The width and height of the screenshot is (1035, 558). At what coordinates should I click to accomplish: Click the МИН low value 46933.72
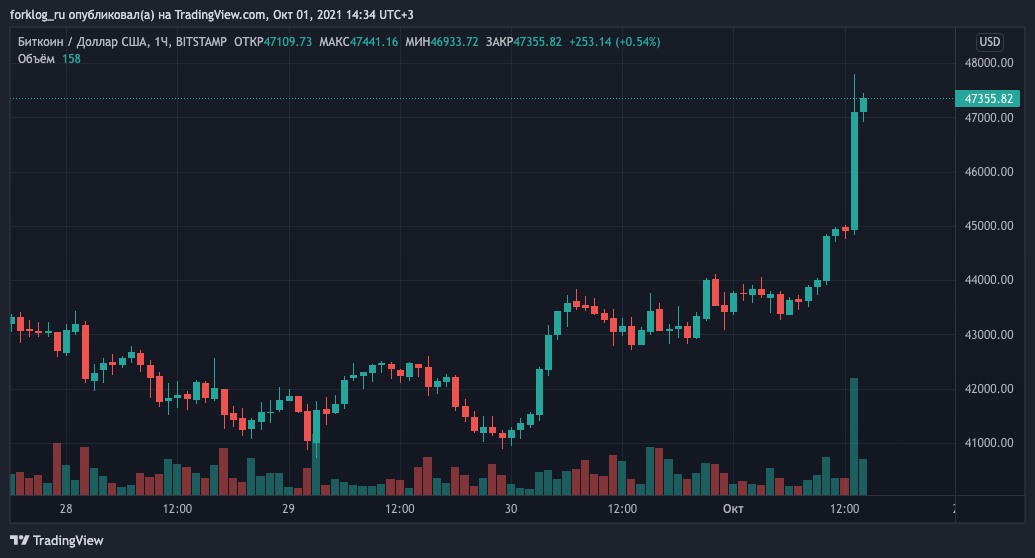[x=455, y=42]
